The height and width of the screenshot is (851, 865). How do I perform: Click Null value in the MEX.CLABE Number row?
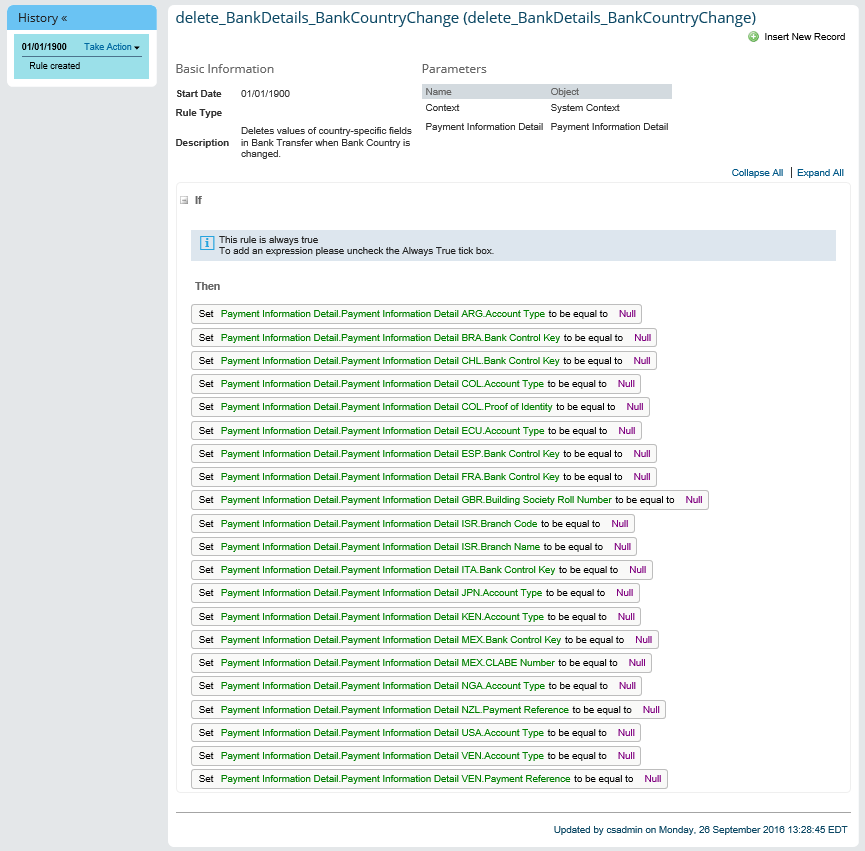click(x=637, y=663)
